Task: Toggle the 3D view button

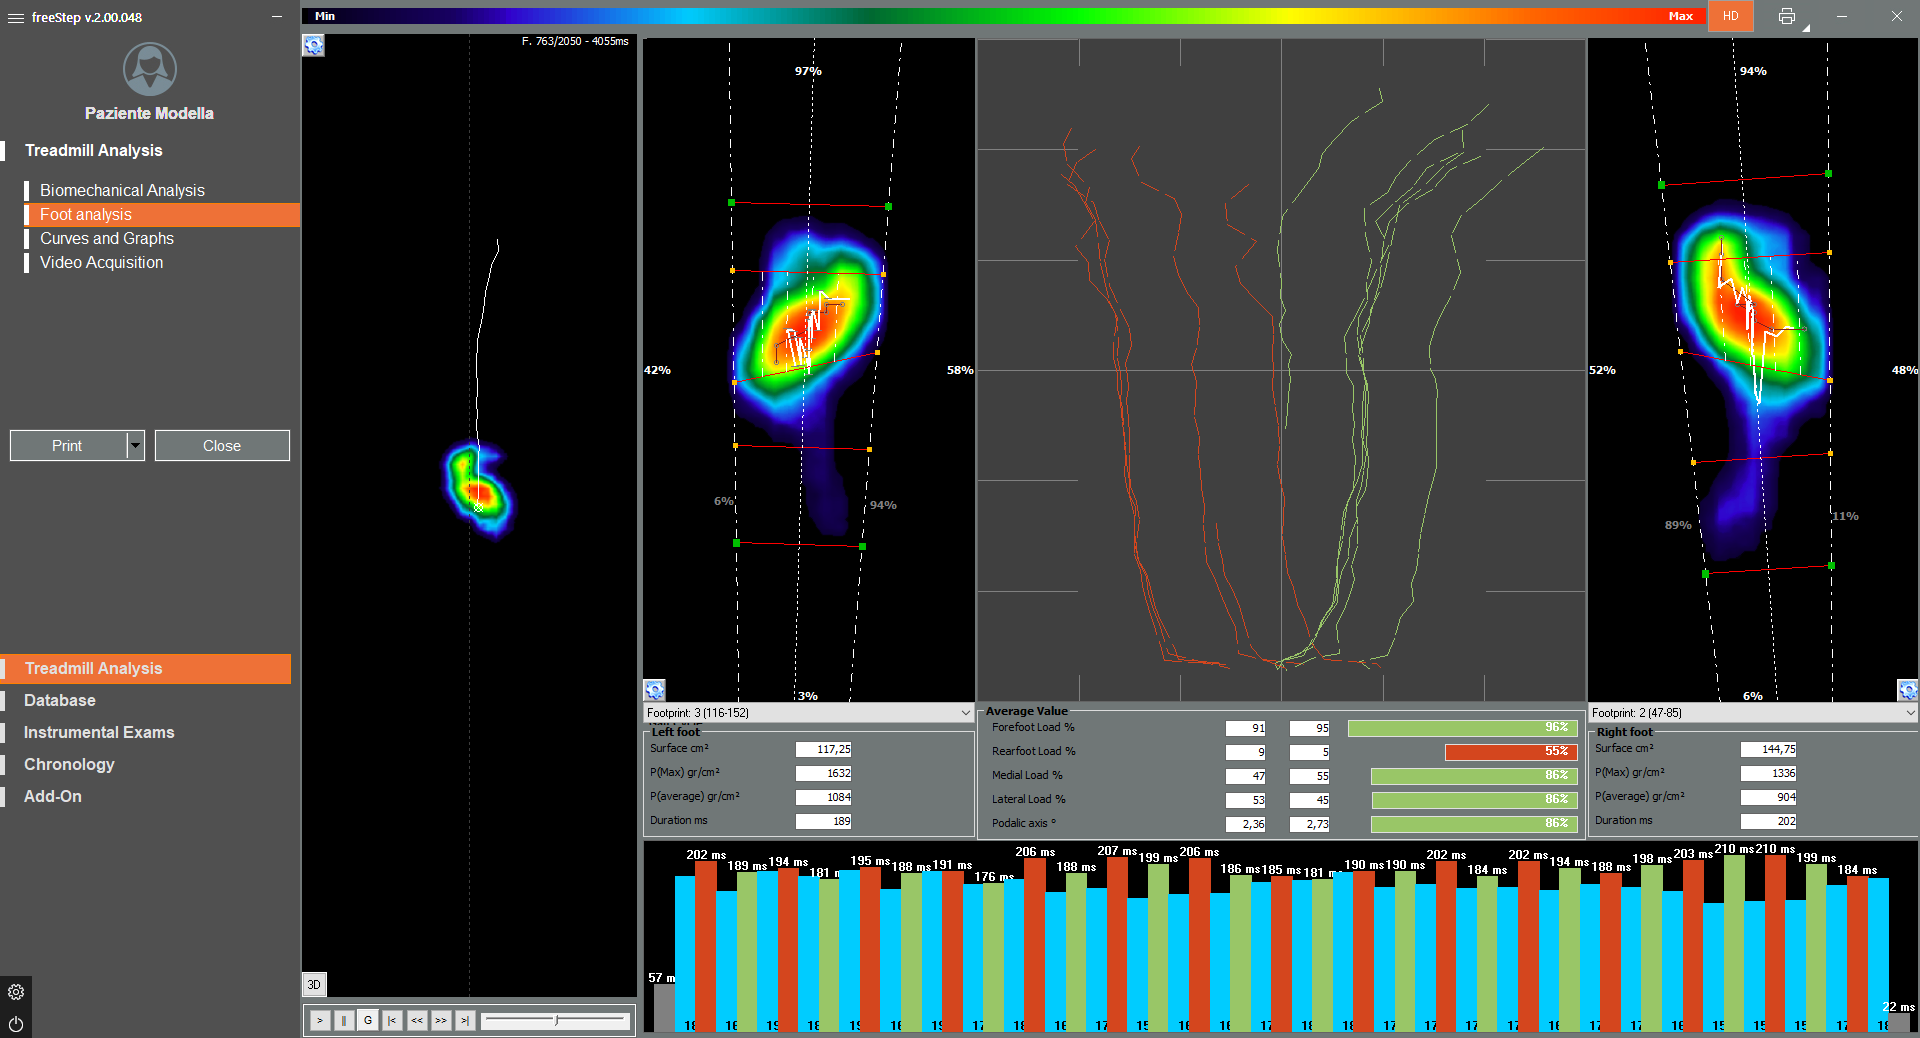Action: (314, 985)
